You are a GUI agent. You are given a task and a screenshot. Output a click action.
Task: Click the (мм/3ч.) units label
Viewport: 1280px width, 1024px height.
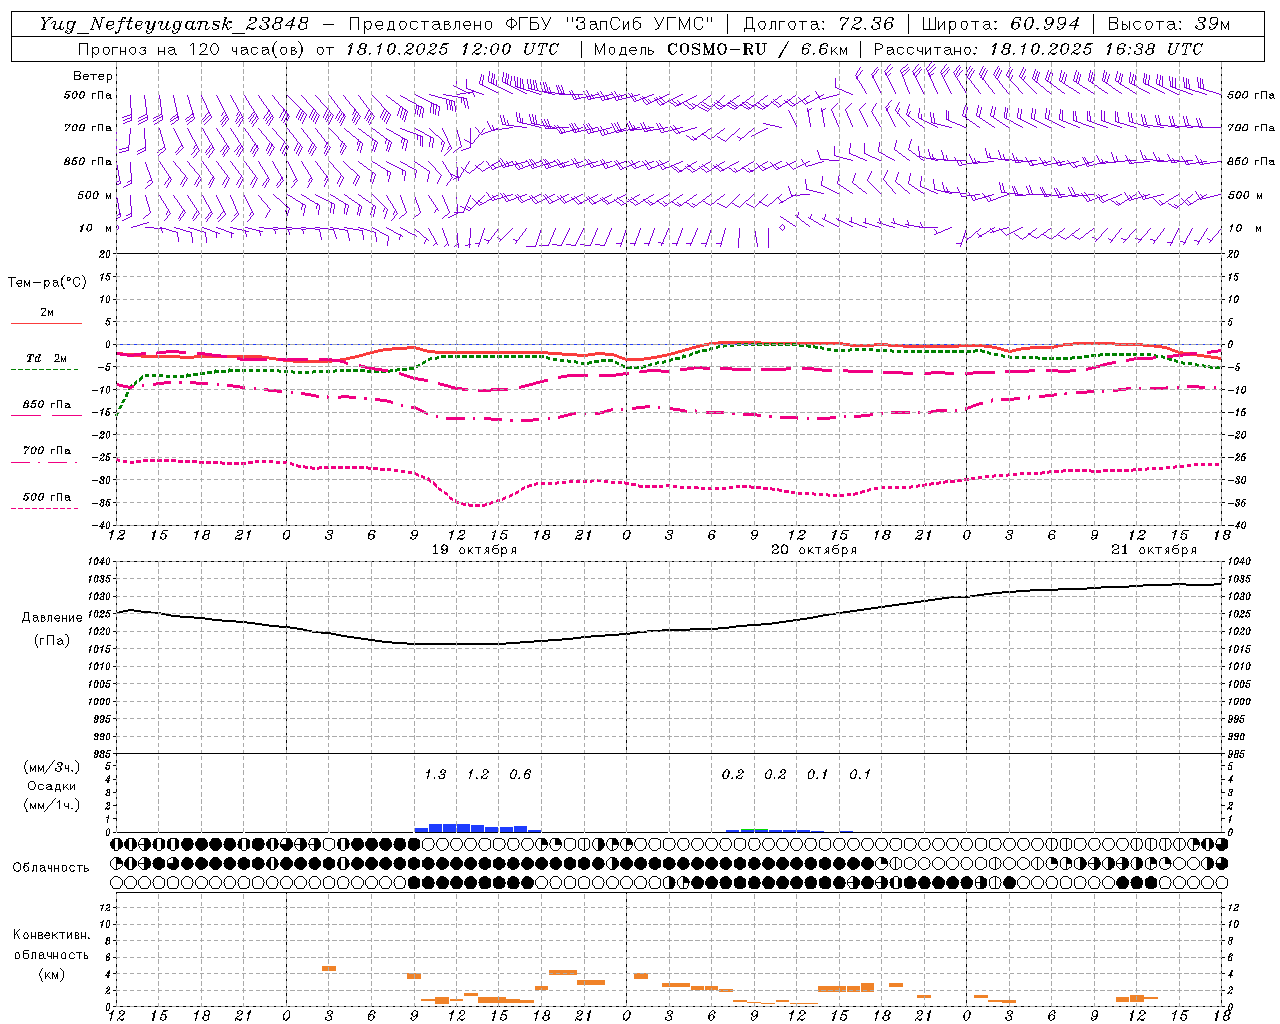click(52, 767)
